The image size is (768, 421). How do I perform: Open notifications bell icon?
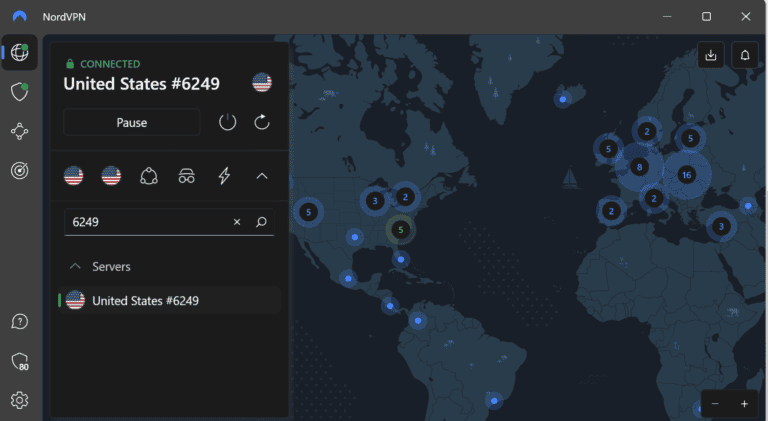pos(745,55)
